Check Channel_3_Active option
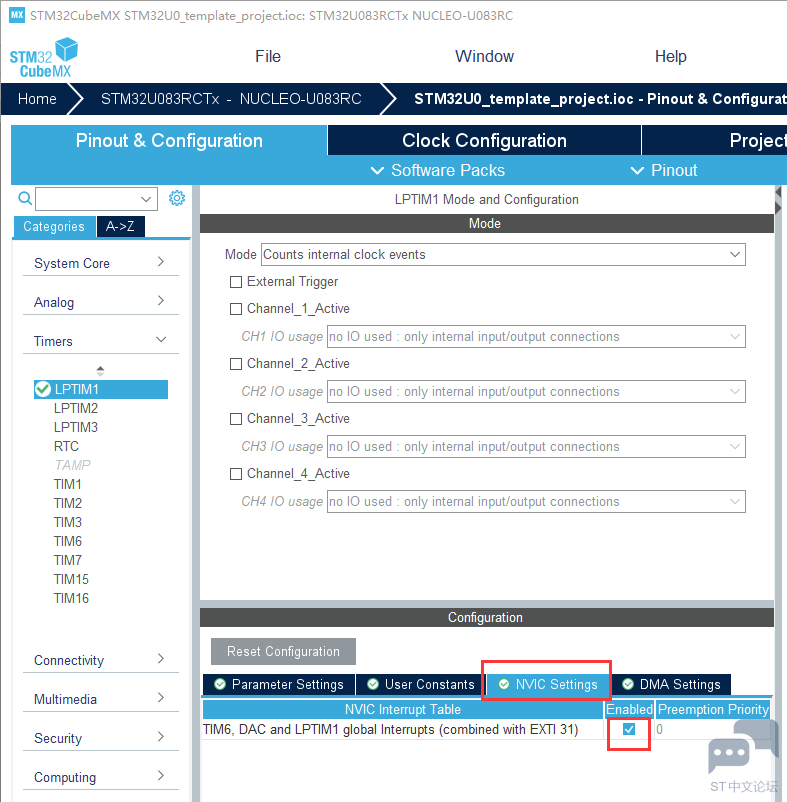The image size is (787, 802). (236, 419)
